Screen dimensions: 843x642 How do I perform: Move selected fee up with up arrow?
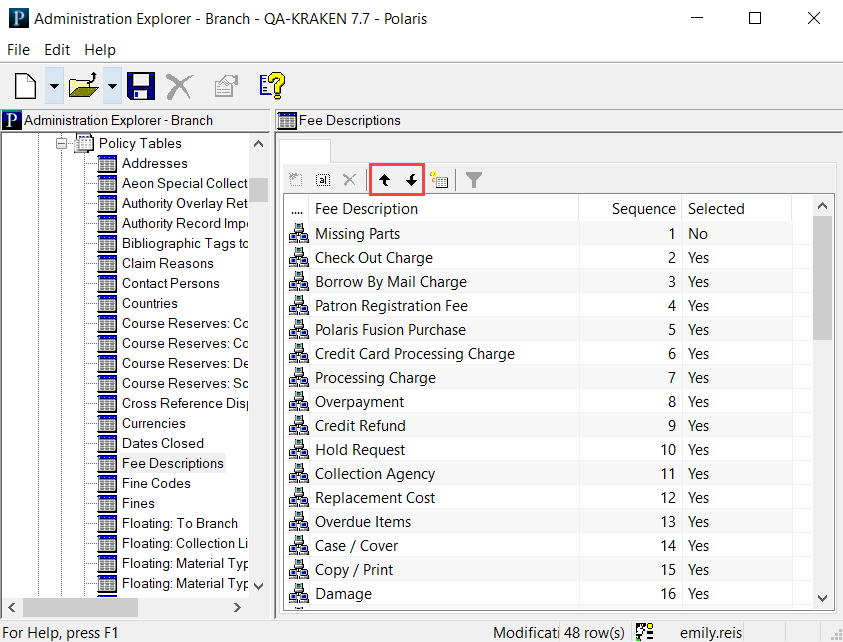385,180
